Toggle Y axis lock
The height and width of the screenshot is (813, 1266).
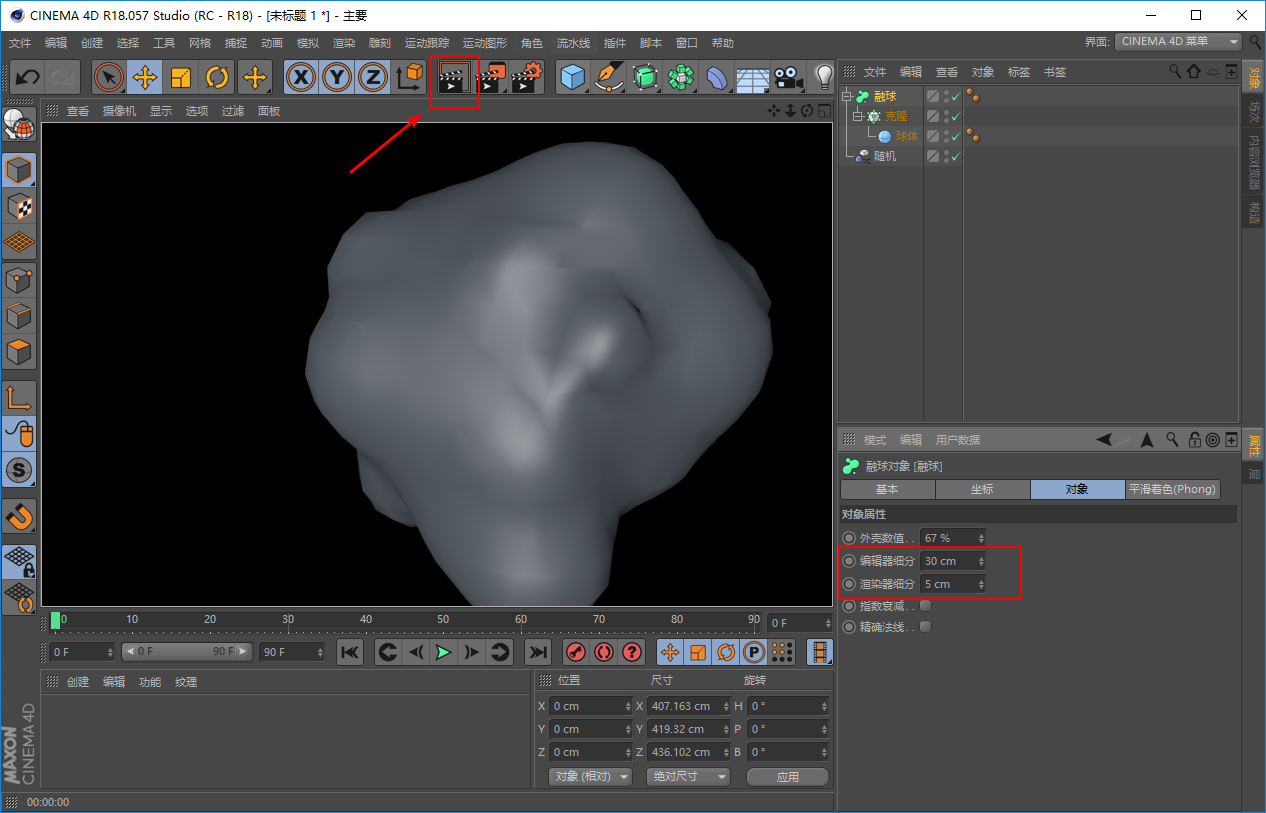(337, 77)
